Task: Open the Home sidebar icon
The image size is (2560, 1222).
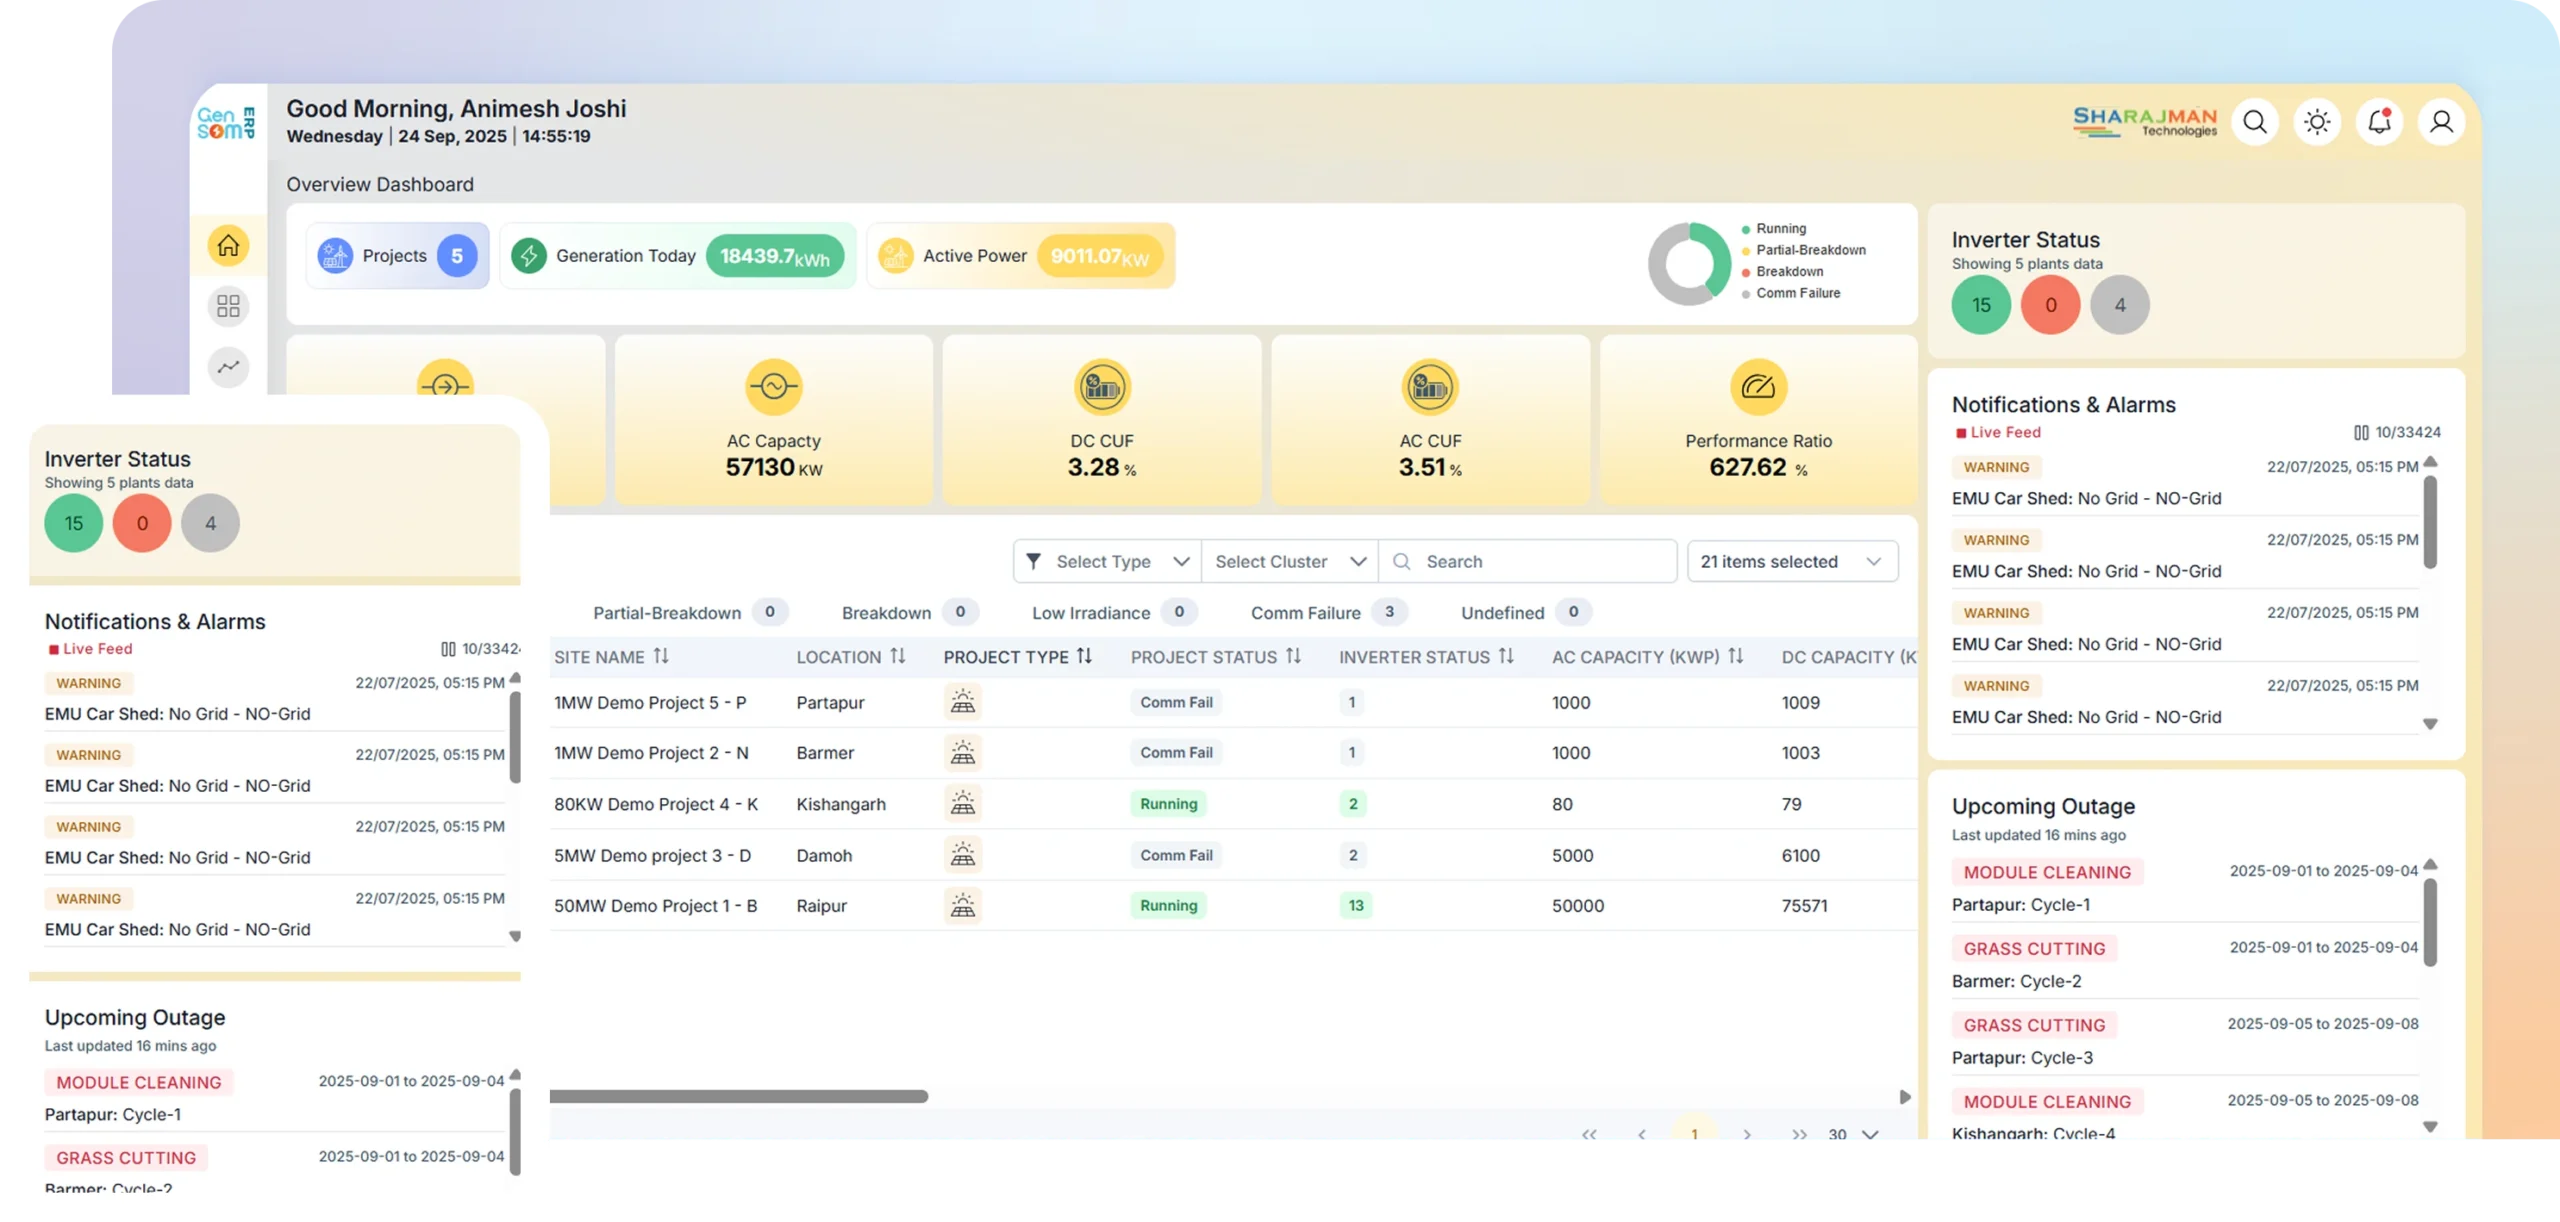Action: click(228, 245)
